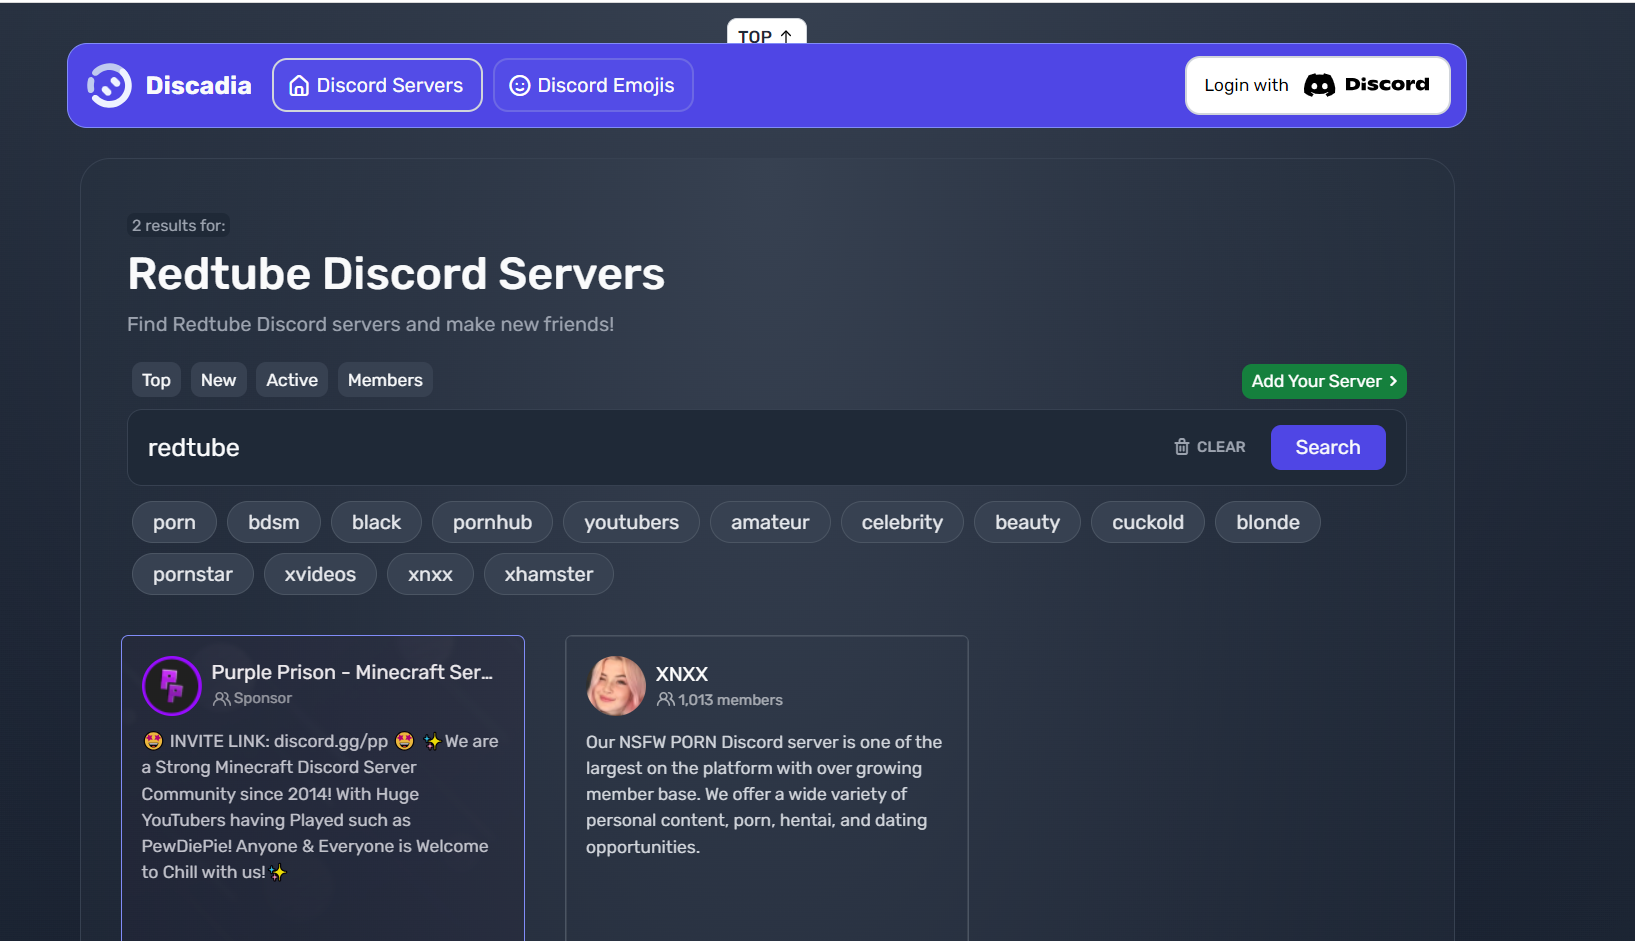Click Login with Discord button
The image size is (1635, 941).
click(1317, 85)
